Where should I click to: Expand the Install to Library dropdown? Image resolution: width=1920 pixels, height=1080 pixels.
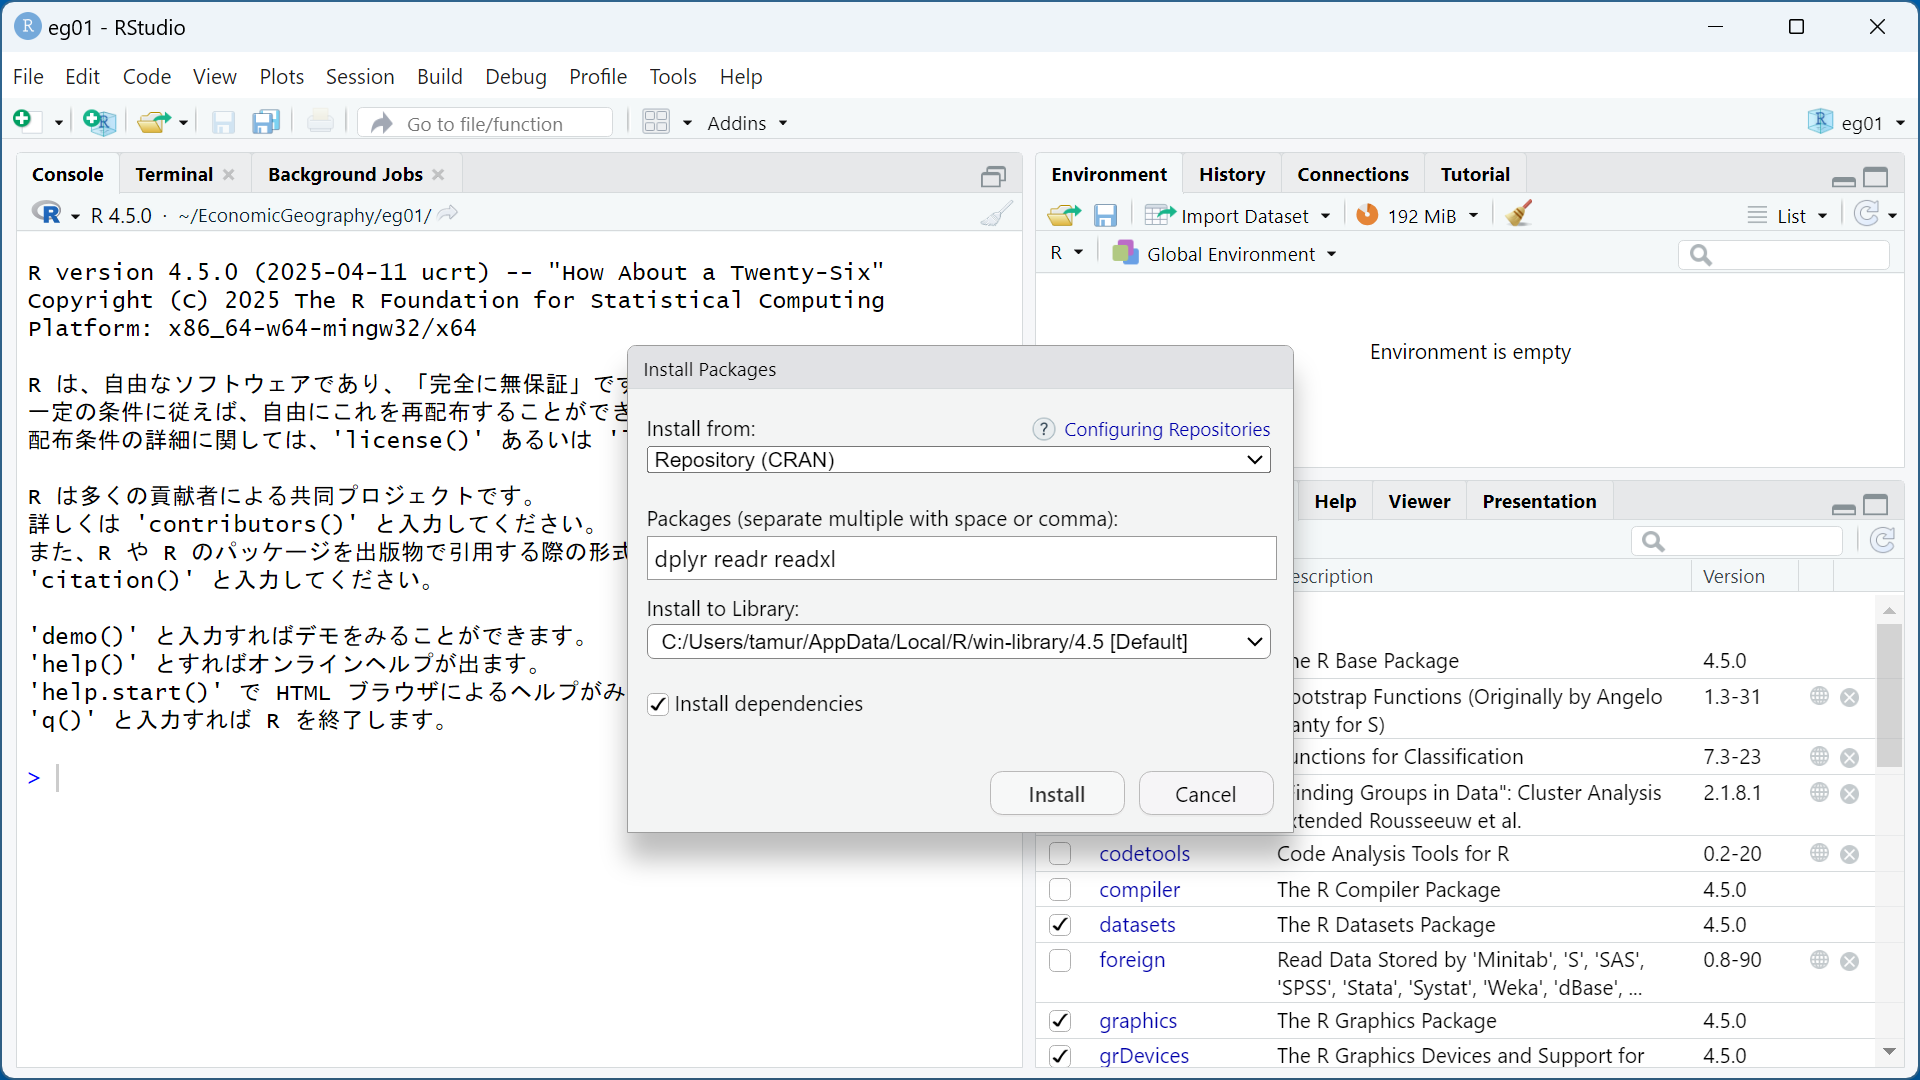[x=958, y=642]
